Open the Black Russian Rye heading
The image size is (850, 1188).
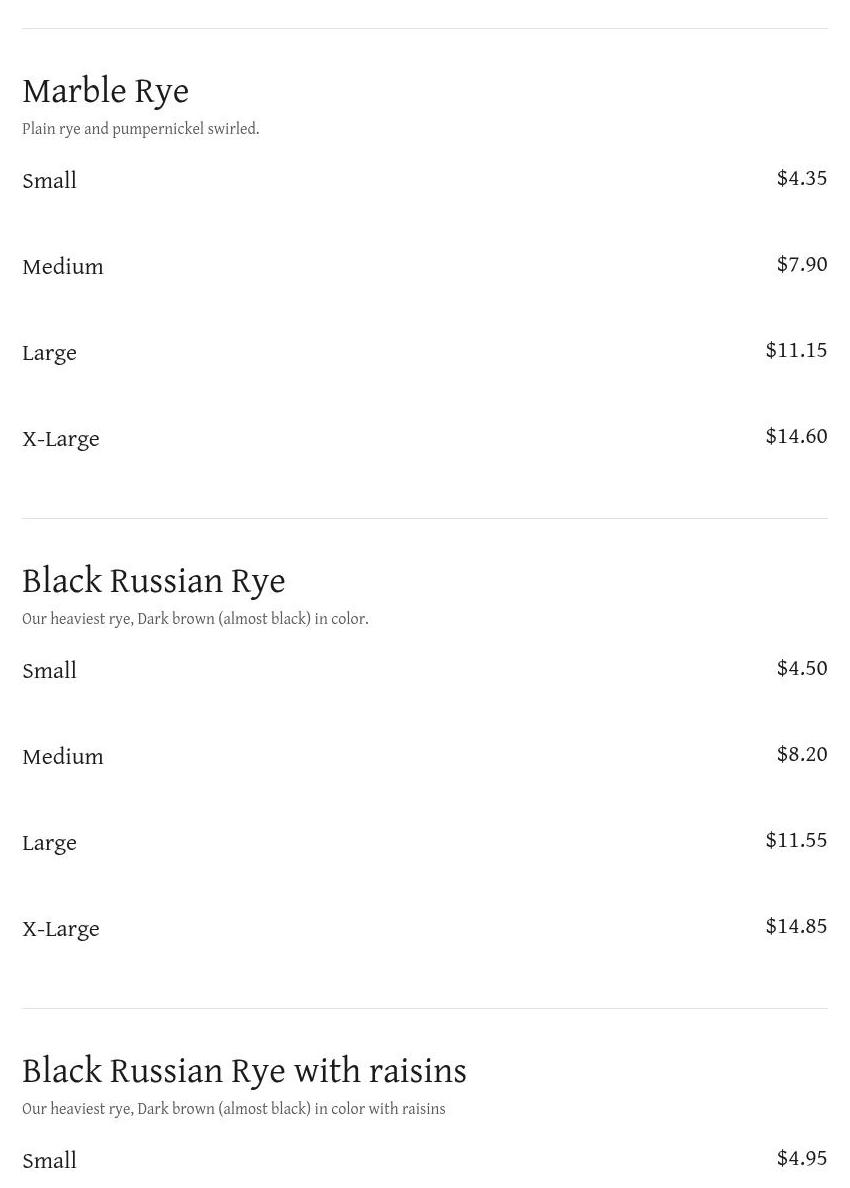[x=154, y=581]
